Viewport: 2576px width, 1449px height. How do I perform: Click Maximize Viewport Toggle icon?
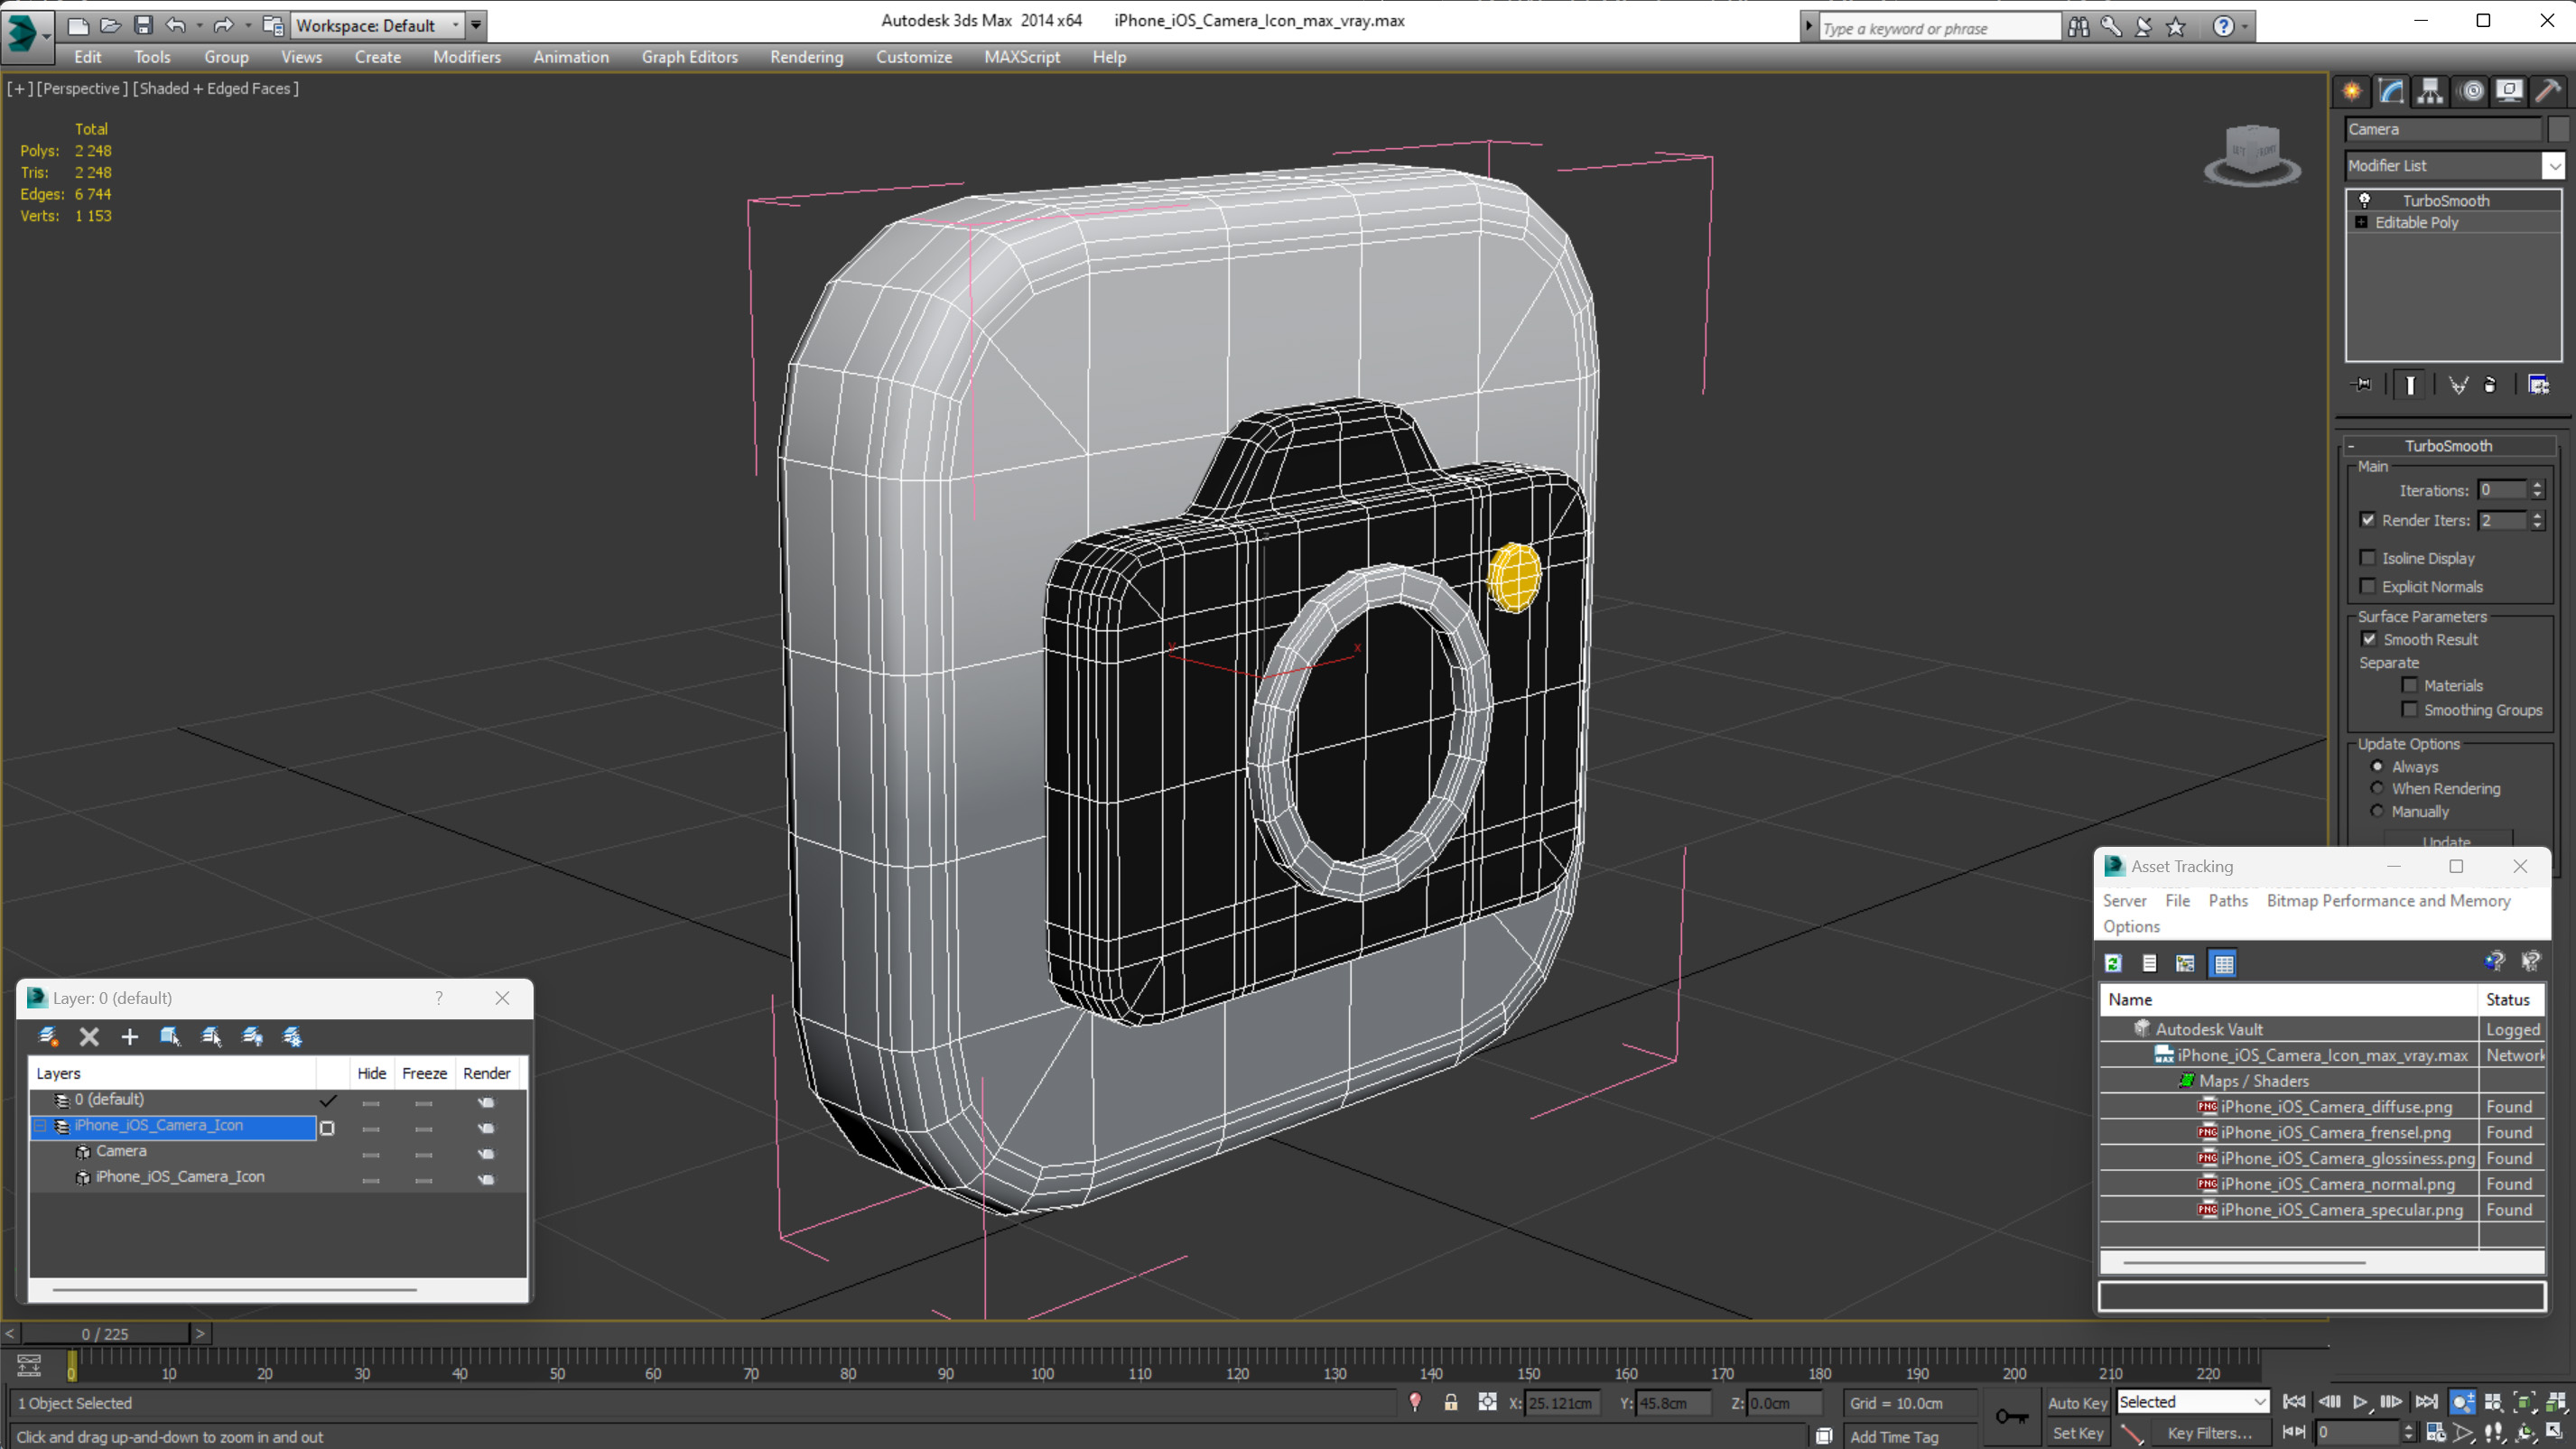(x=2555, y=1433)
